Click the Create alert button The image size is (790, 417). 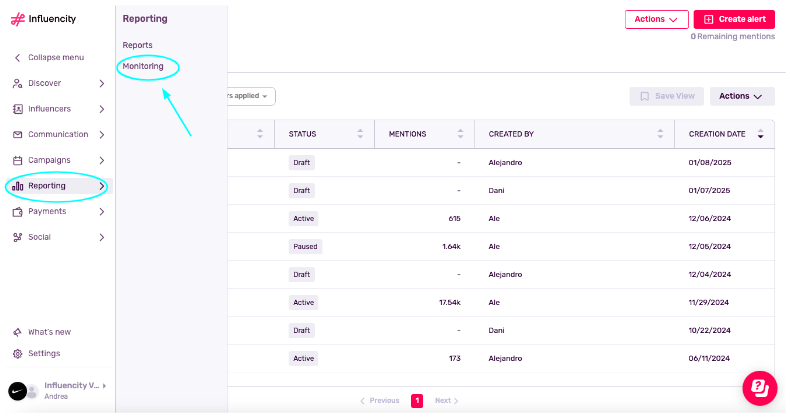734,19
